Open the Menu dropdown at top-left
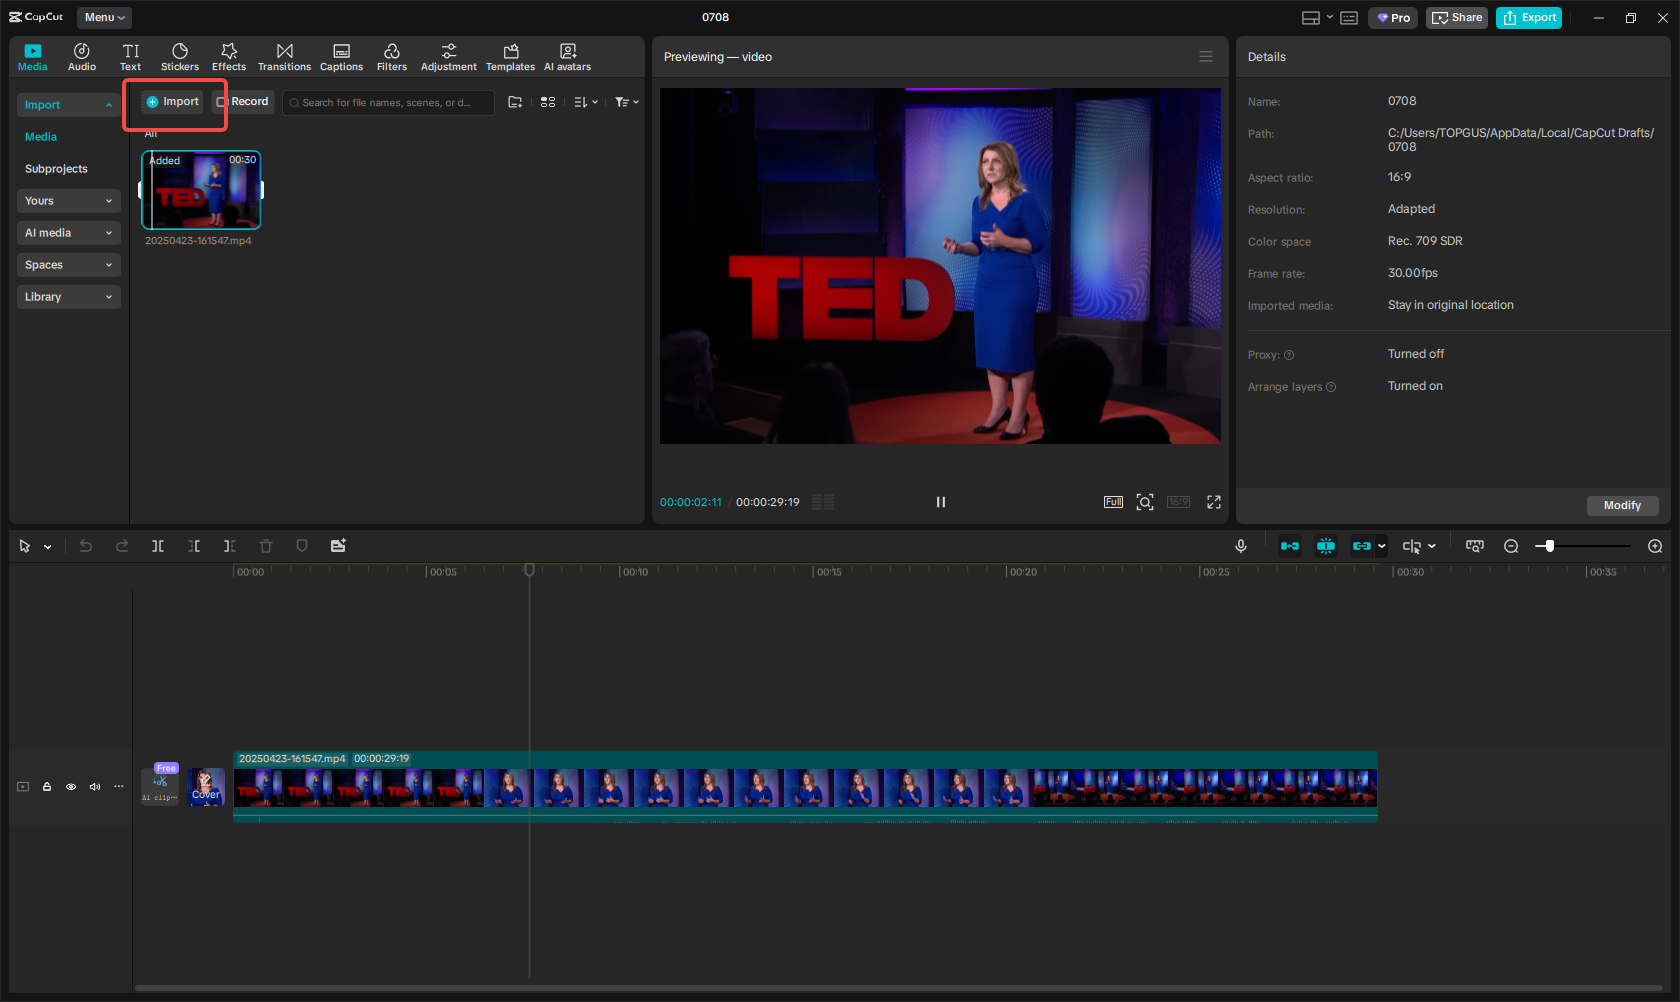 click(103, 17)
